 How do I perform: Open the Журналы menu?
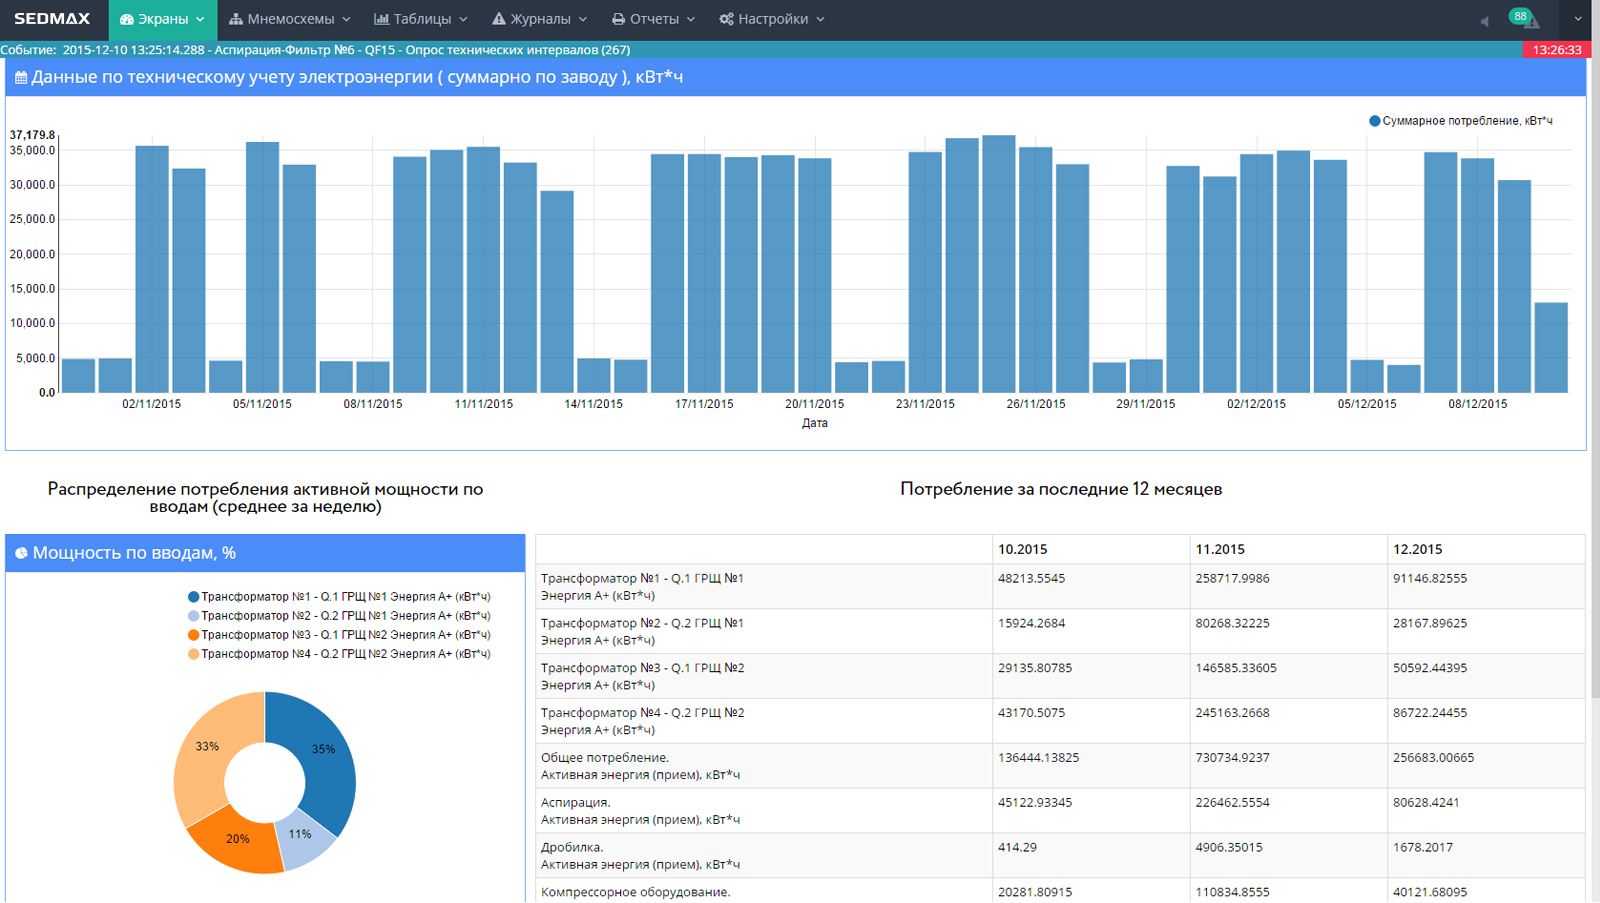[540, 19]
